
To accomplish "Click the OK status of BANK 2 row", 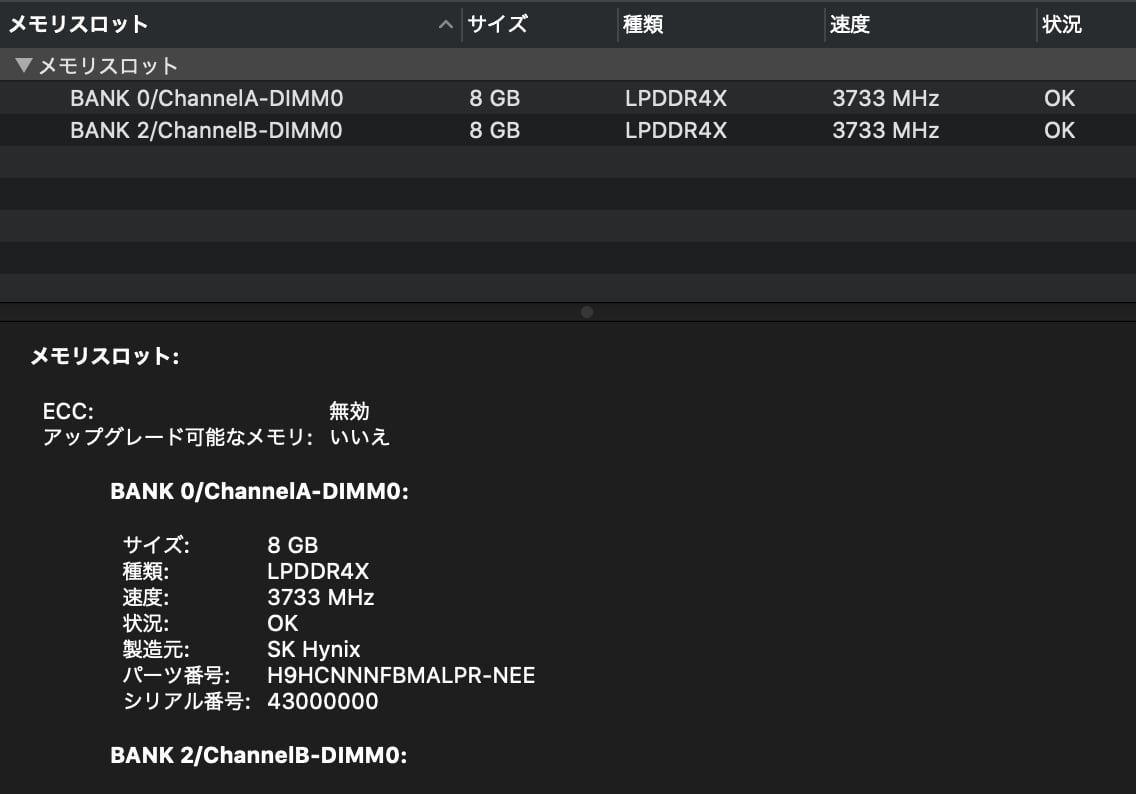I will point(1059,130).
